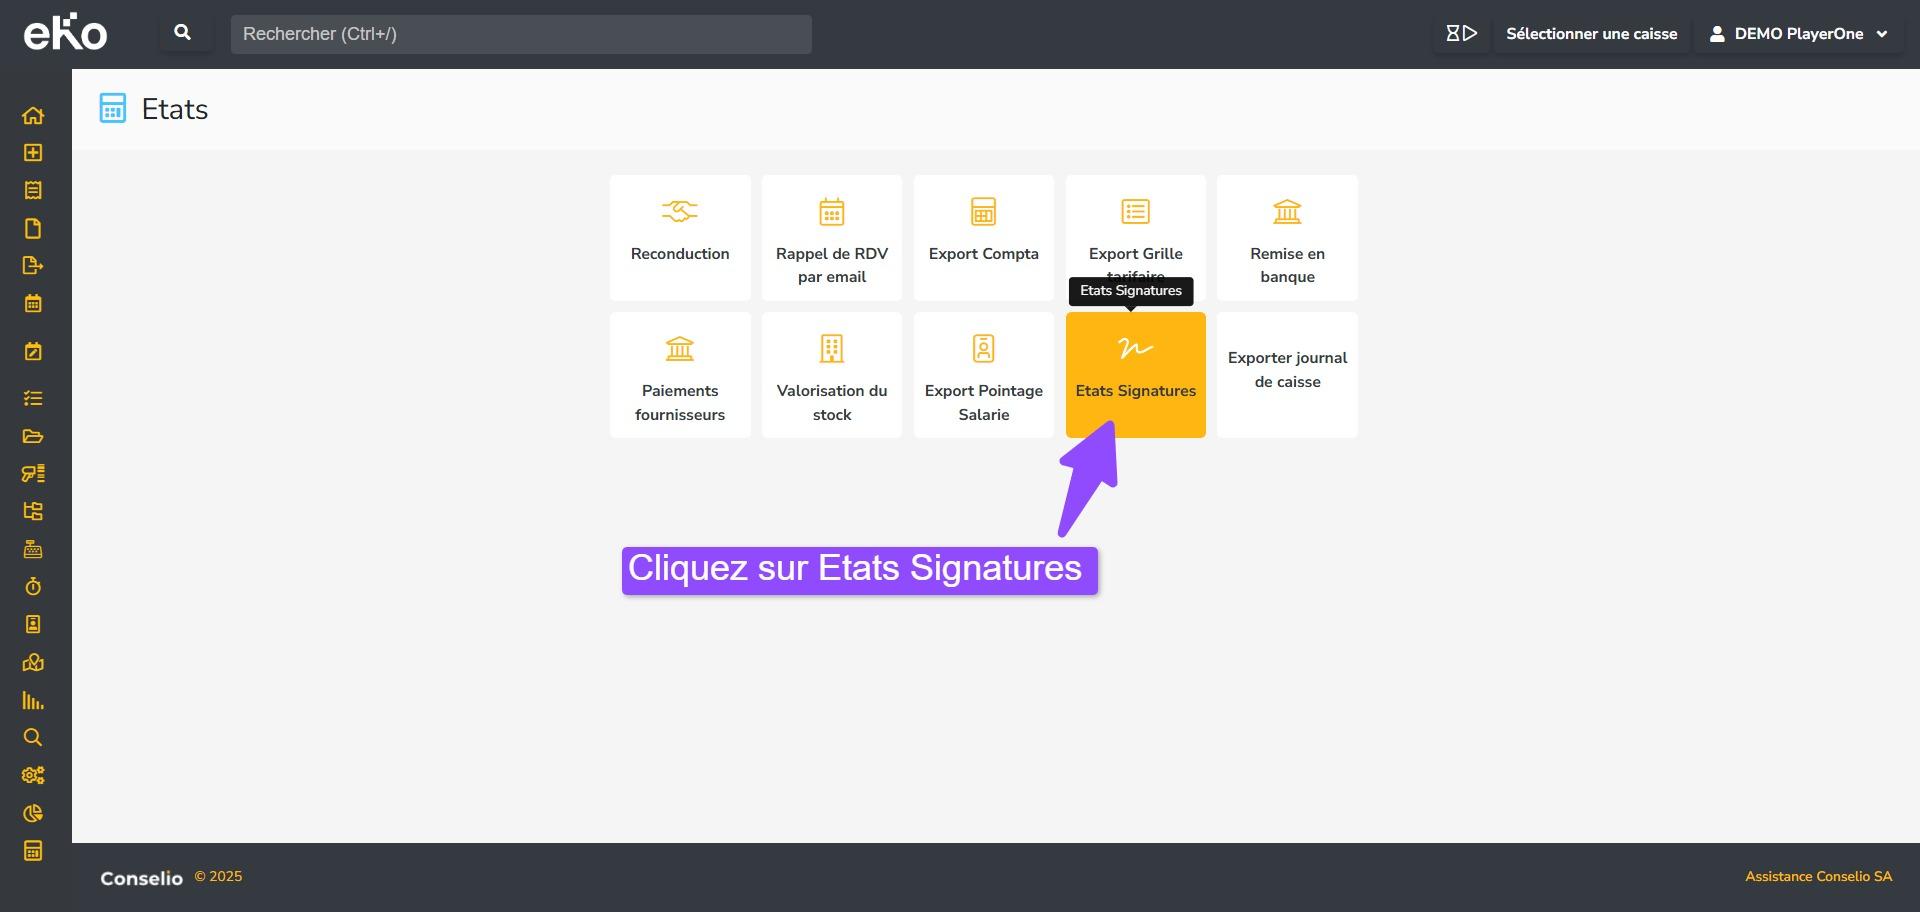The image size is (1920, 912).
Task: Select the Remise en banque tile
Action: [x=1287, y=238]
